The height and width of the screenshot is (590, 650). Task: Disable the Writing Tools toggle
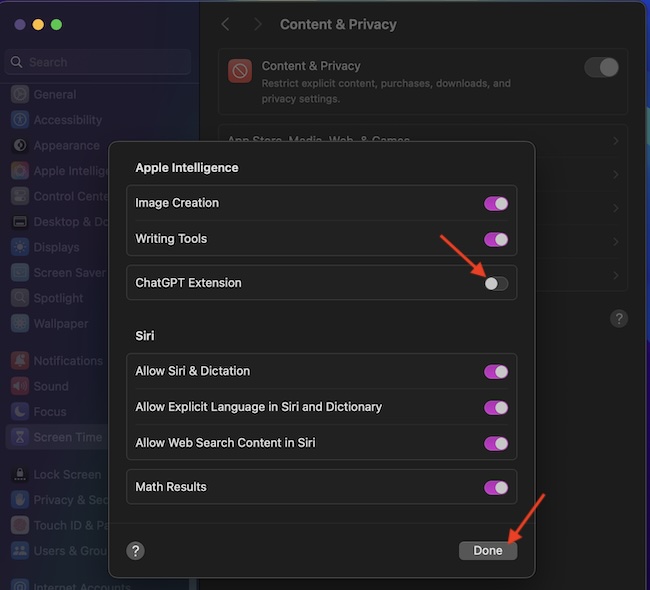pyautogui.click(x=496, y=239)
